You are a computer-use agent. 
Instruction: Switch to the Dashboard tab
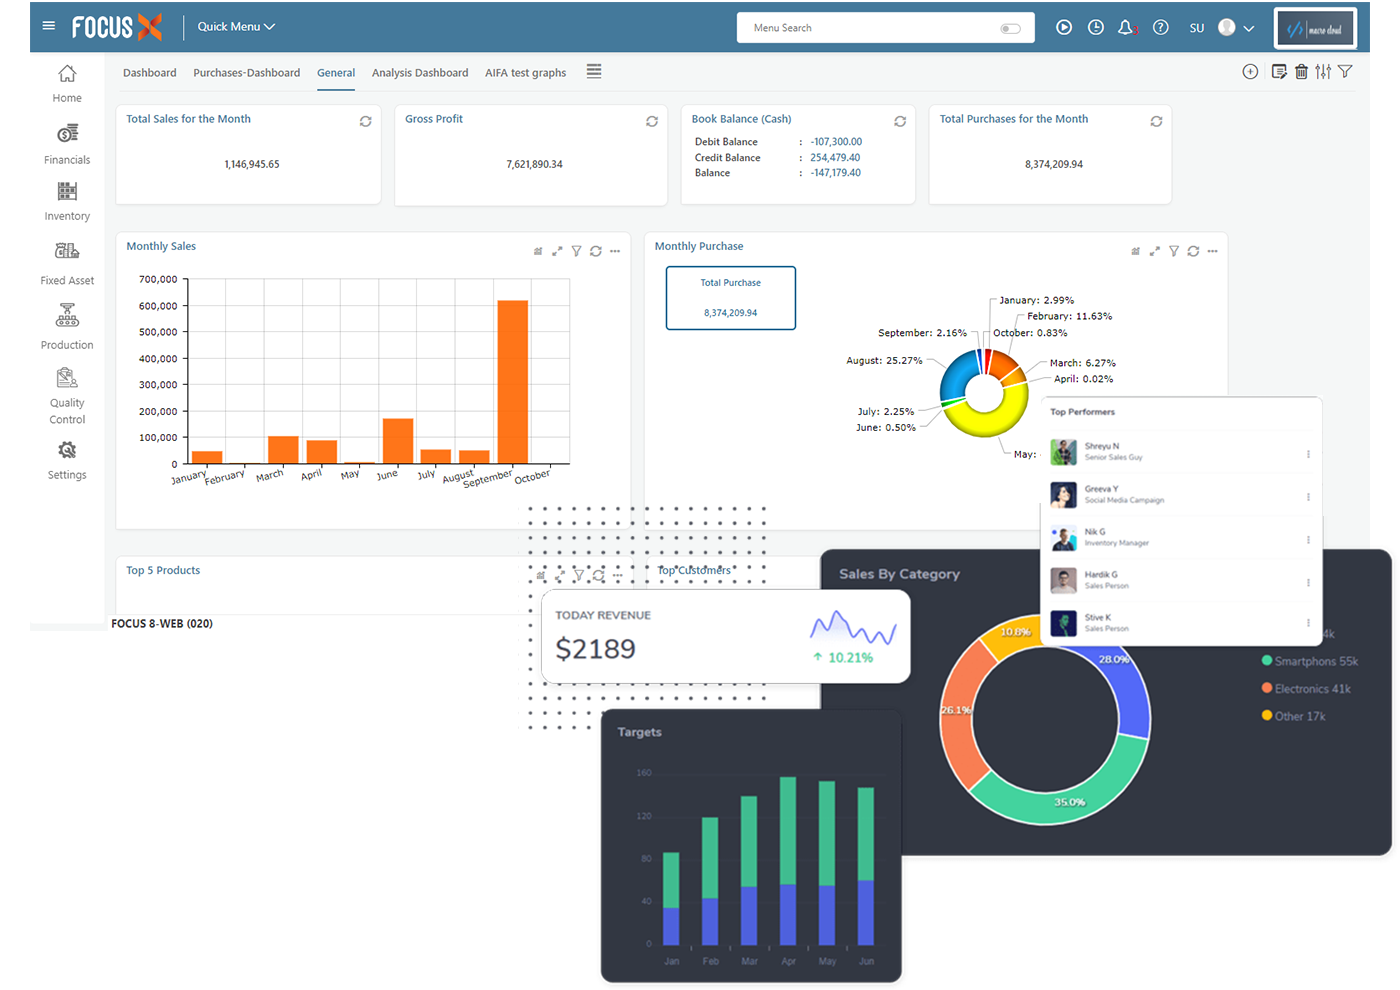pos(149,73)
